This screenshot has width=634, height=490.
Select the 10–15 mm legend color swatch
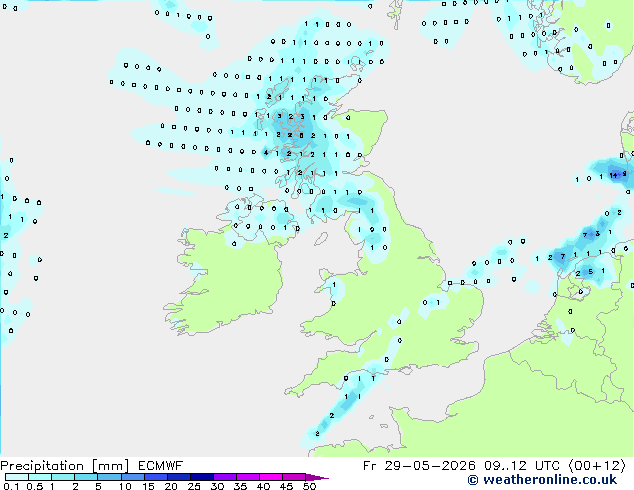(132, 477)
